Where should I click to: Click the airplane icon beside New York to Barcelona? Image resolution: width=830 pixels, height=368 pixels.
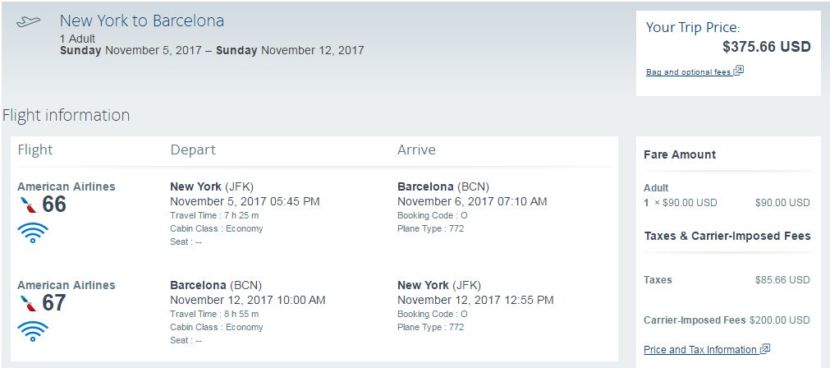tap(29, 22)
